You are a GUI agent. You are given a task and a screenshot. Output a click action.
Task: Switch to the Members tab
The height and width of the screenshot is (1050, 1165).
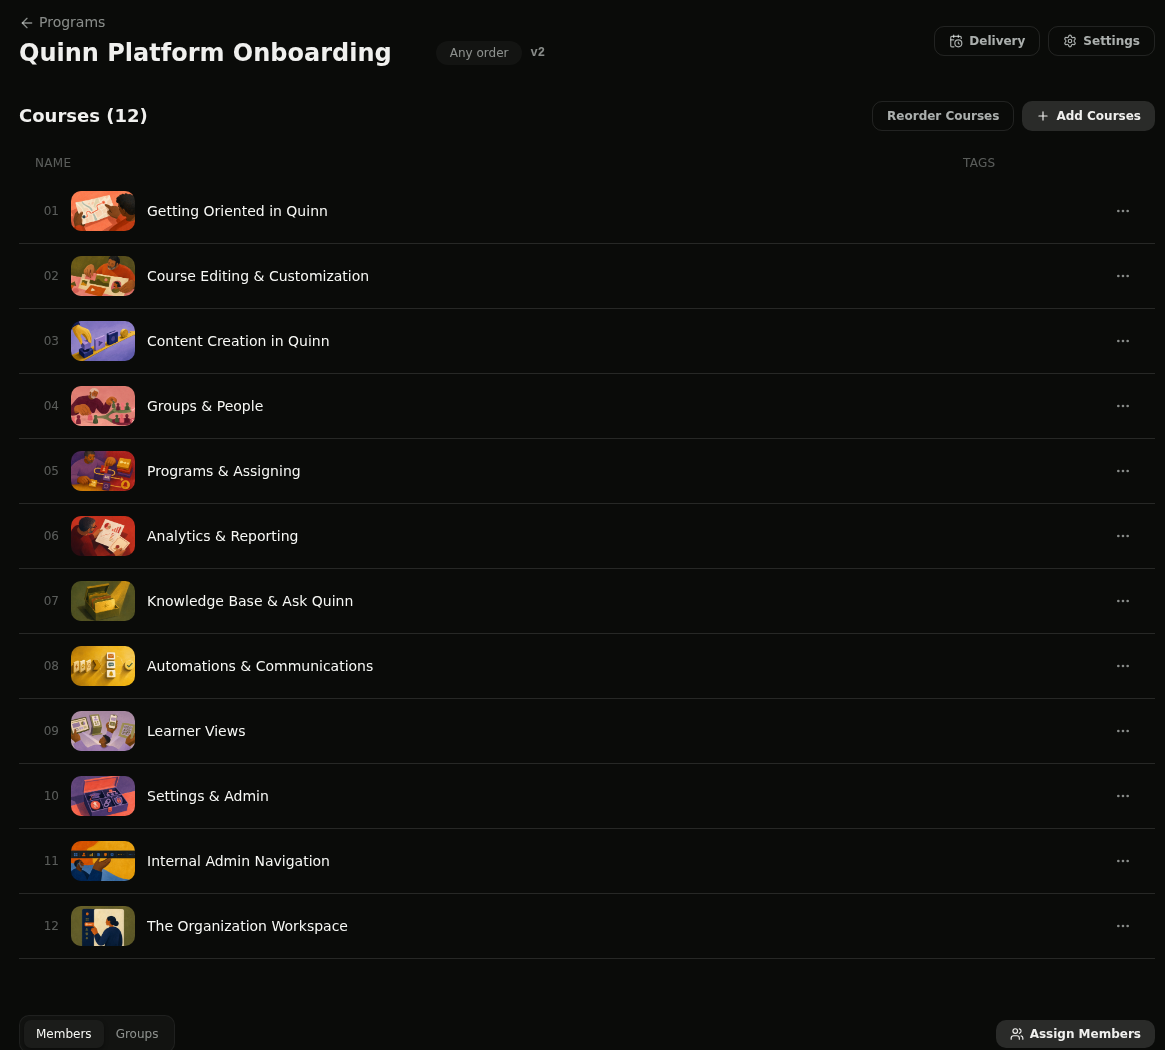[64, 1034]
